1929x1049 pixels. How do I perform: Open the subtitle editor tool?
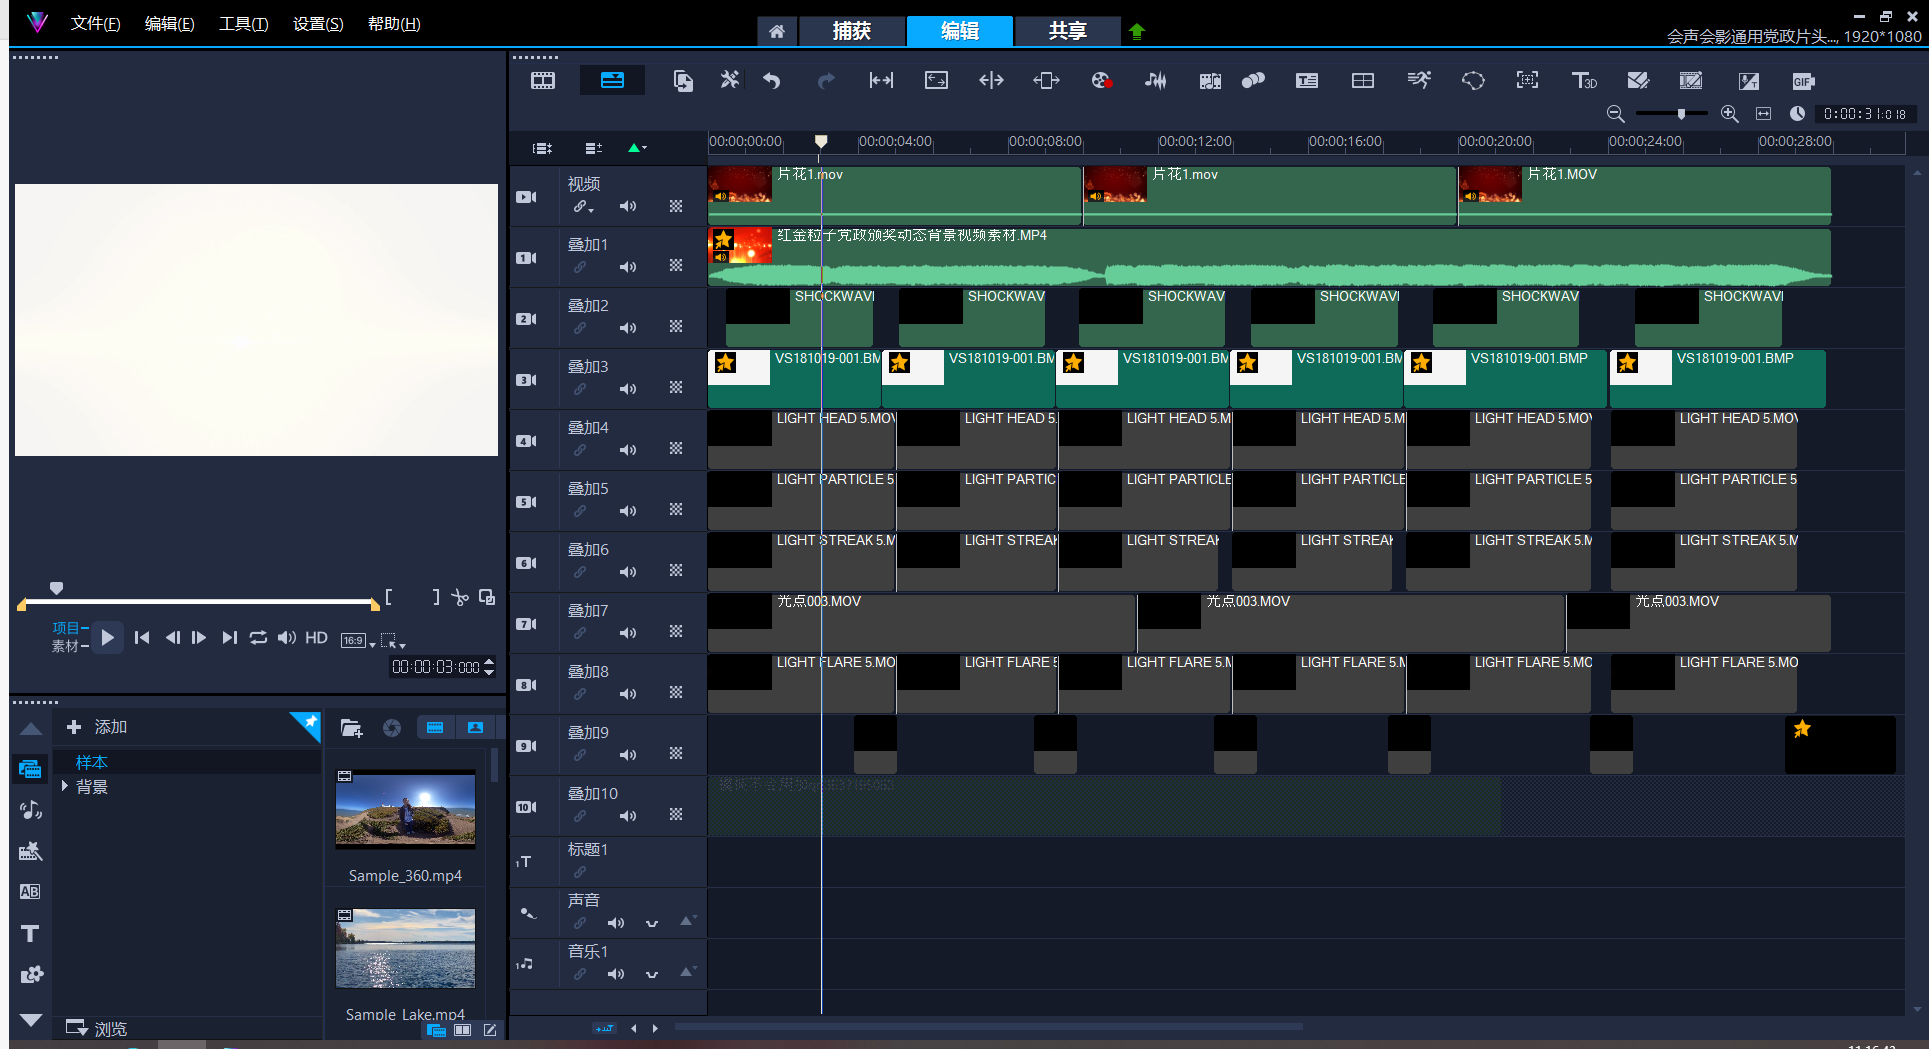pos(1307,81)
